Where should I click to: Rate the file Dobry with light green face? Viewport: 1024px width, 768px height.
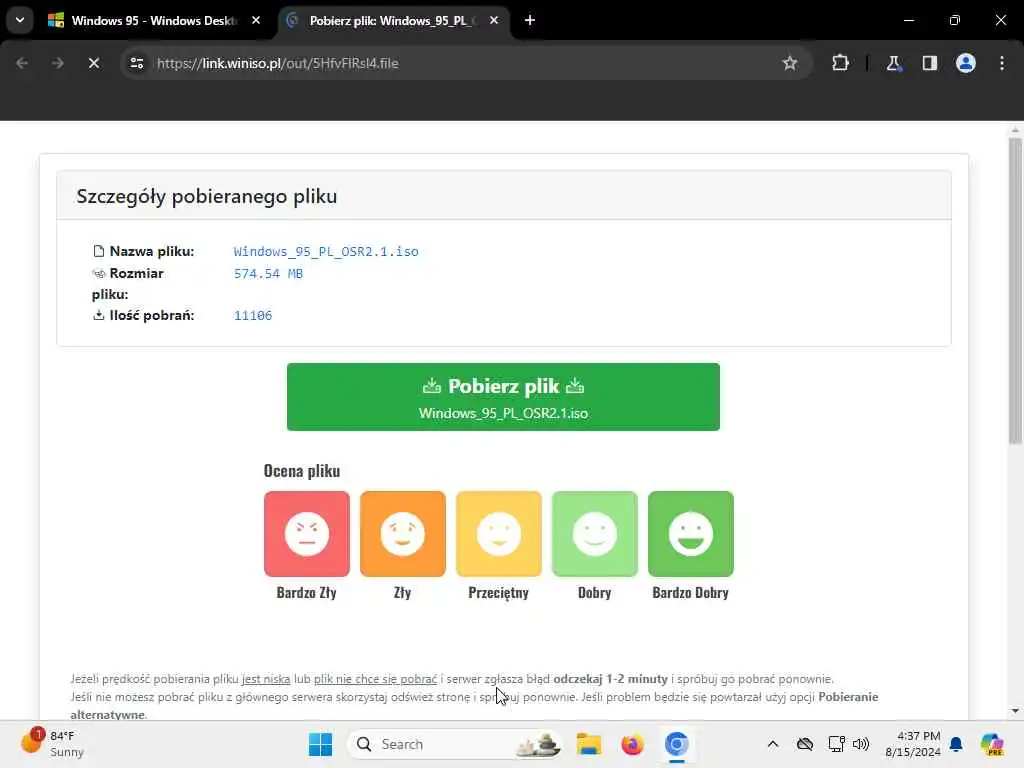pyautogui.click(x=594, y=534)
